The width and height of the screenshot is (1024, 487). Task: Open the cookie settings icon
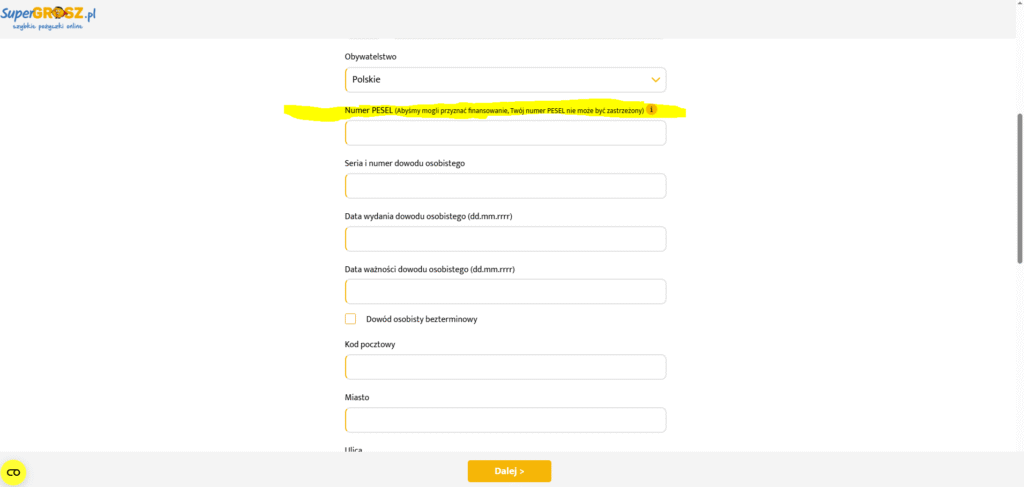click(14, 472)
